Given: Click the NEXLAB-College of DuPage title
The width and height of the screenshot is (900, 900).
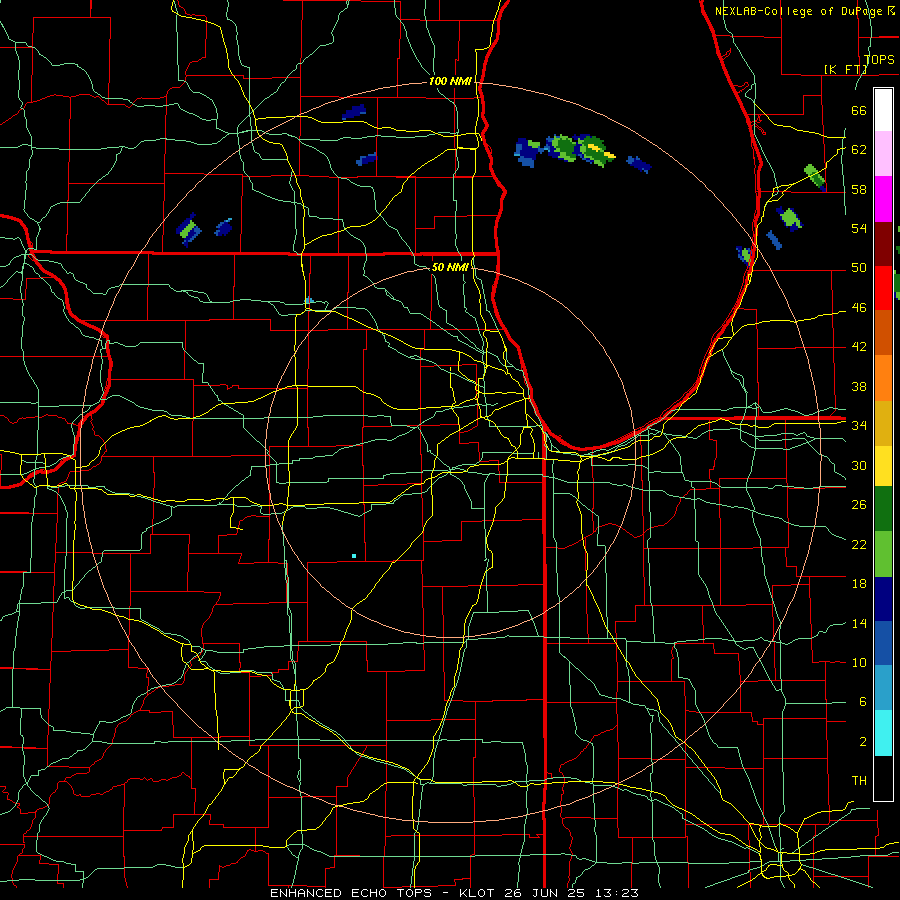Looking at the screenshot, I should coord(800,11).
